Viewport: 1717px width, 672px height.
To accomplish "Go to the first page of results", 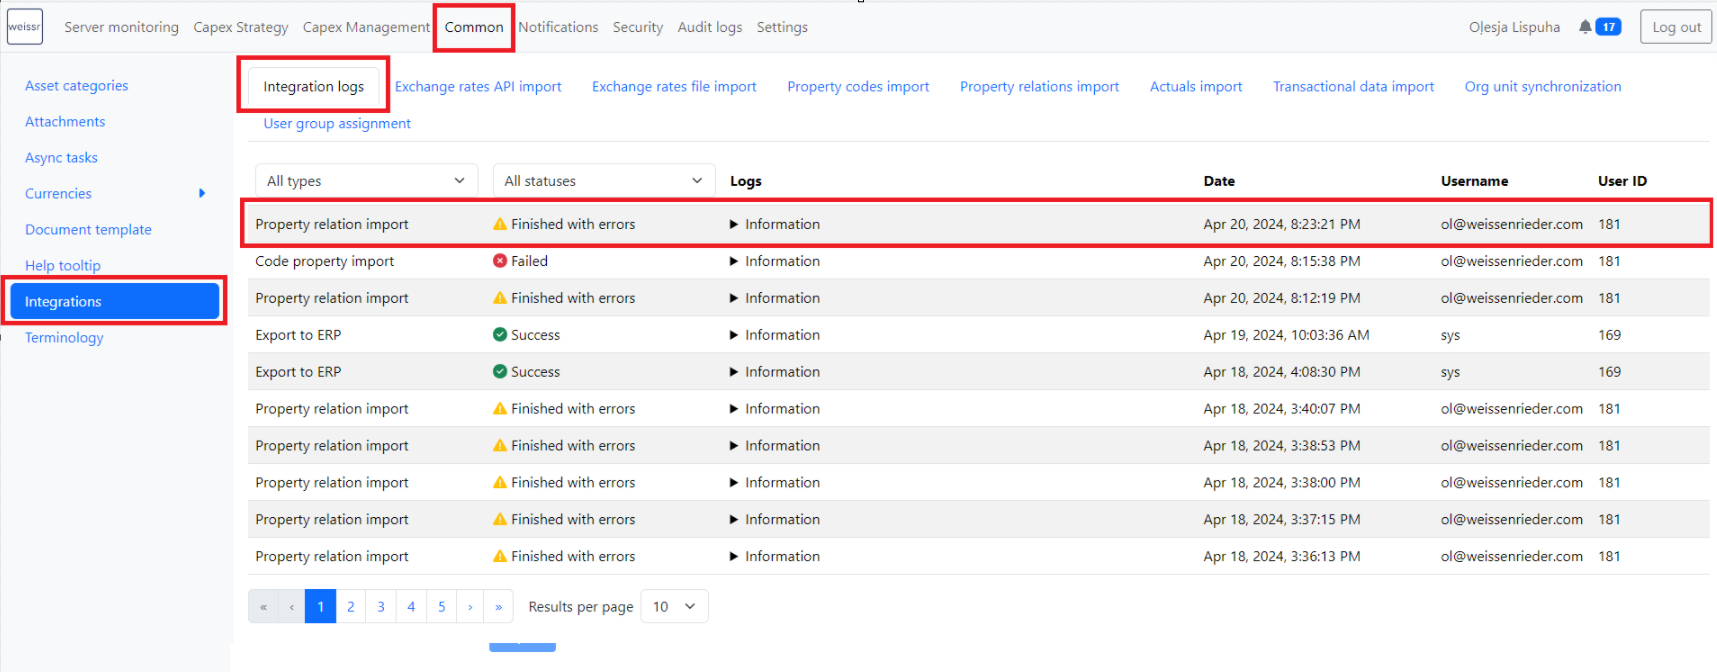I will [x=263, y=607].
